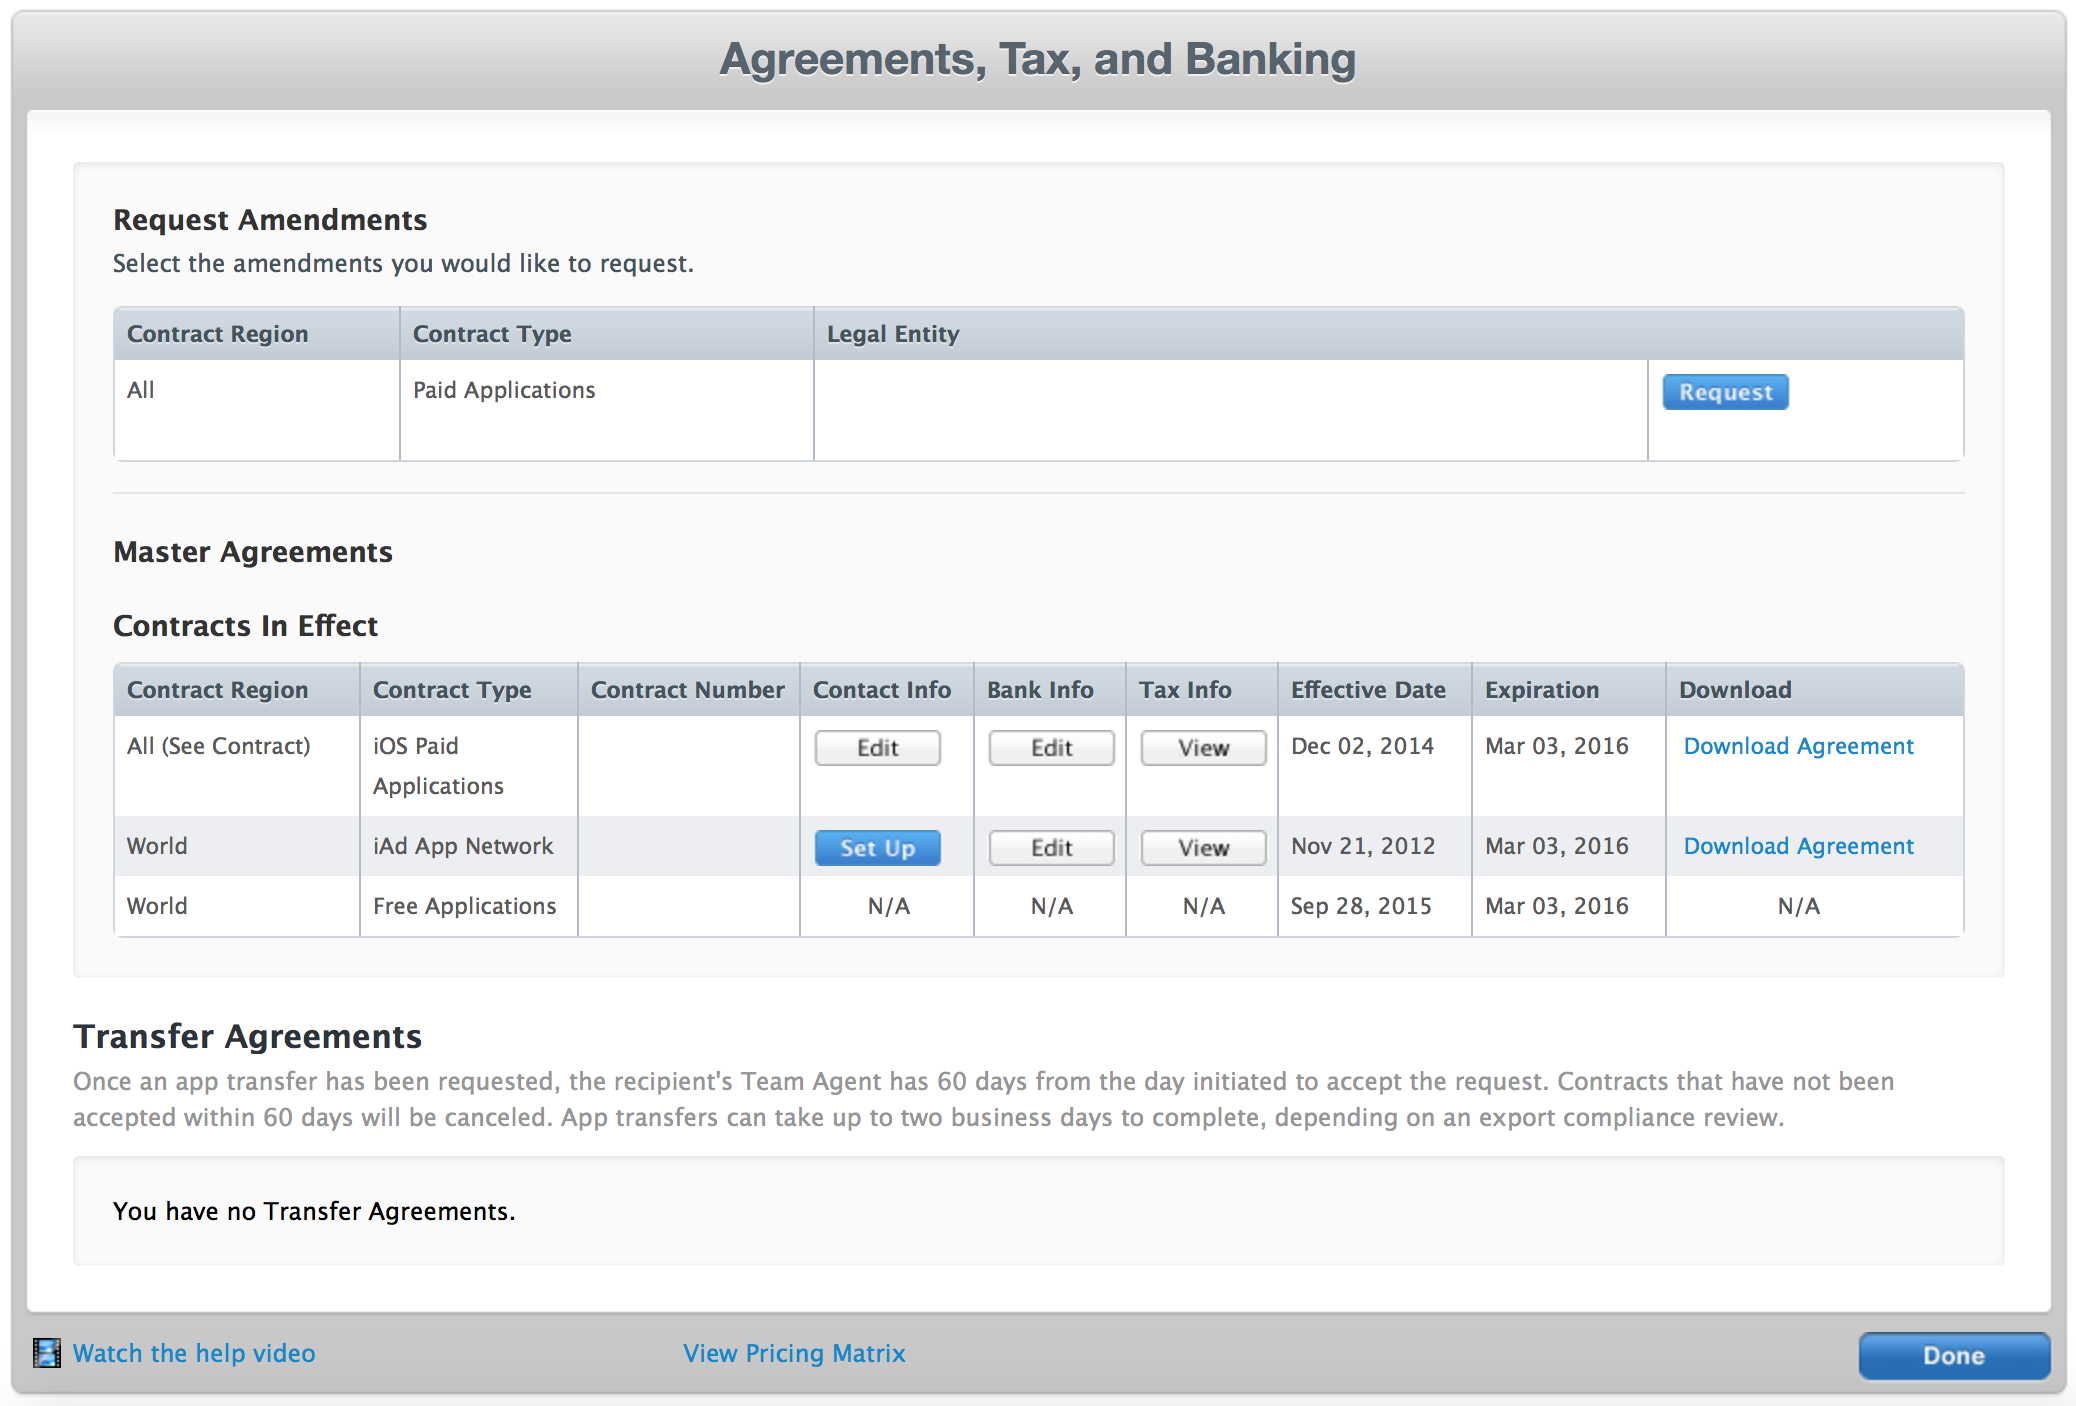Select the You have no Transfer Agreements message
The image size is (2076, 1406).
[314, 1211]
